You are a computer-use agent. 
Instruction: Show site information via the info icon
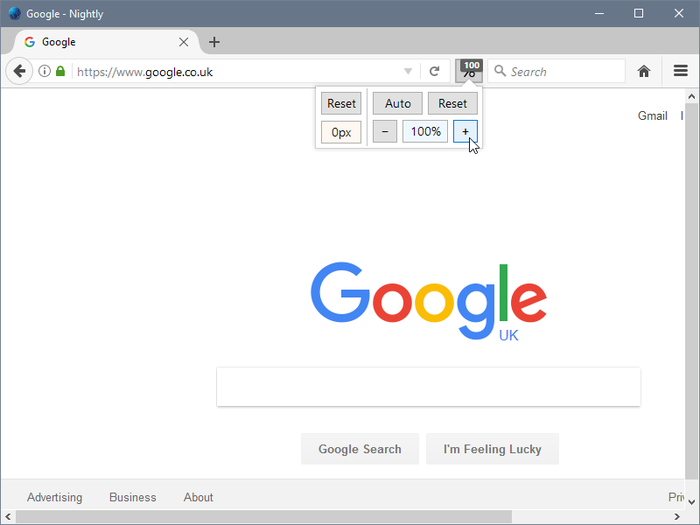coord(44,71)
